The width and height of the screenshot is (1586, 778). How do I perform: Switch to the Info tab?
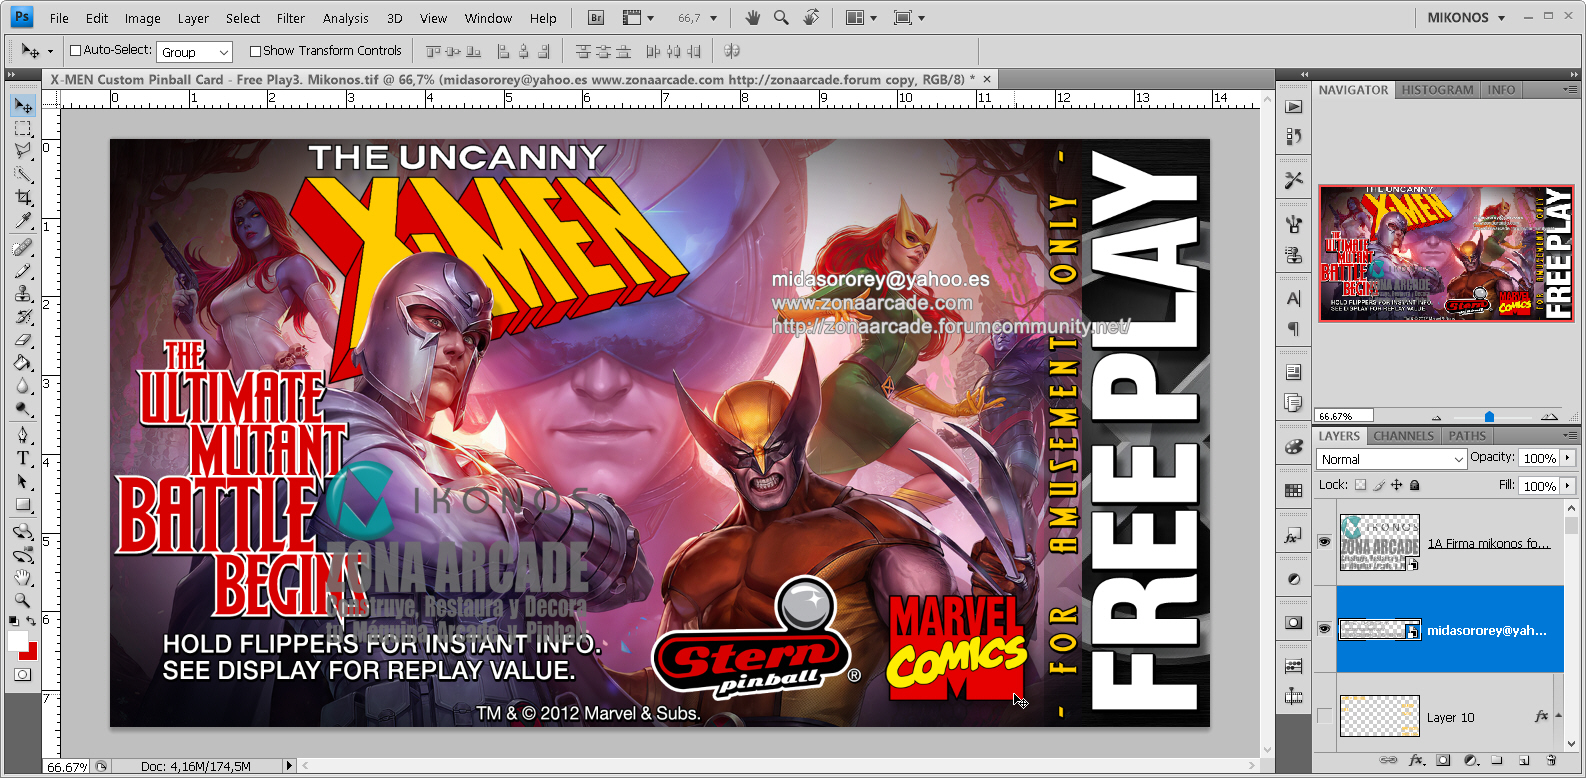click(1501, 90)
